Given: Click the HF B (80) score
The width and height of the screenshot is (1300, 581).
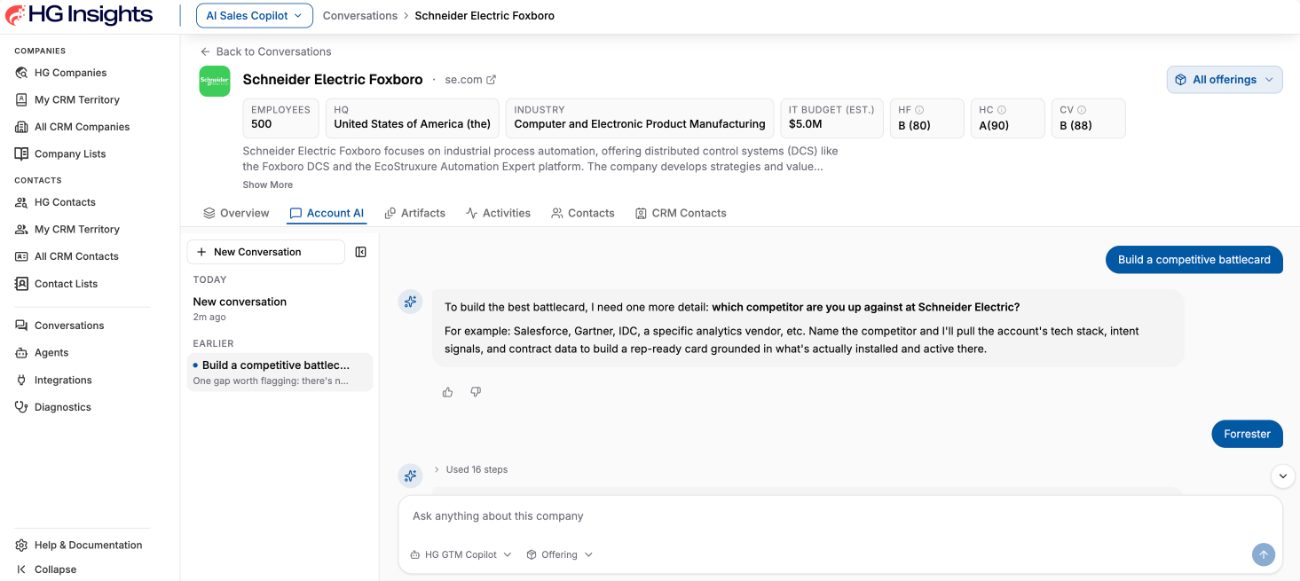Looking at the screenshot, I should pos(915,125).
